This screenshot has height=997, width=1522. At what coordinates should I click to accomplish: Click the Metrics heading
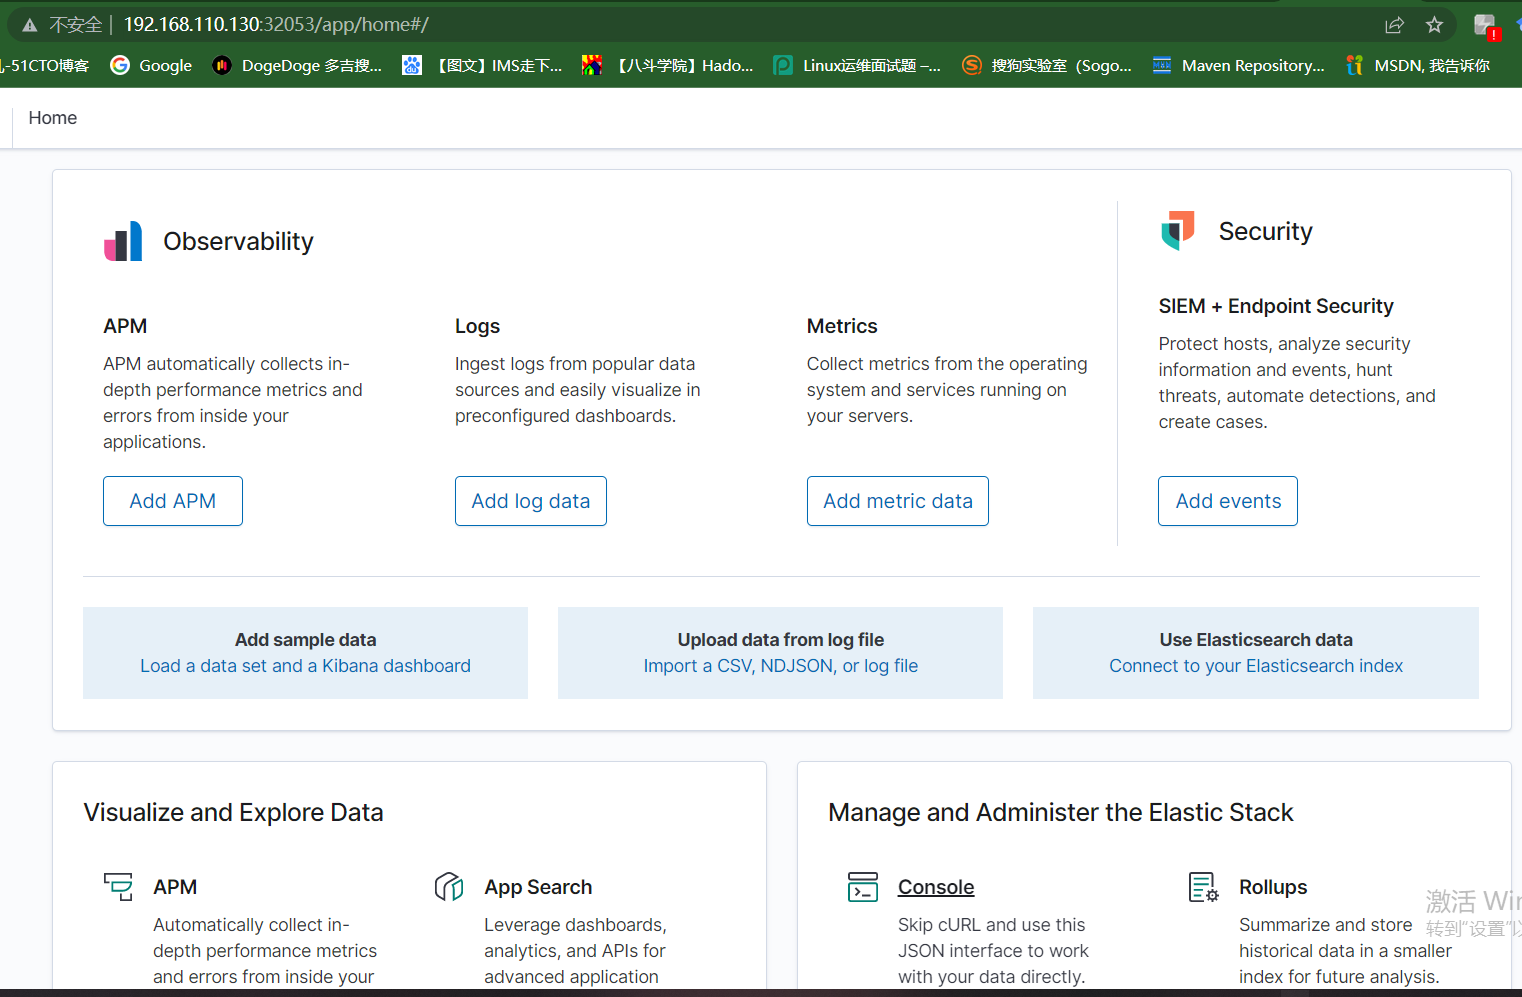842,326
